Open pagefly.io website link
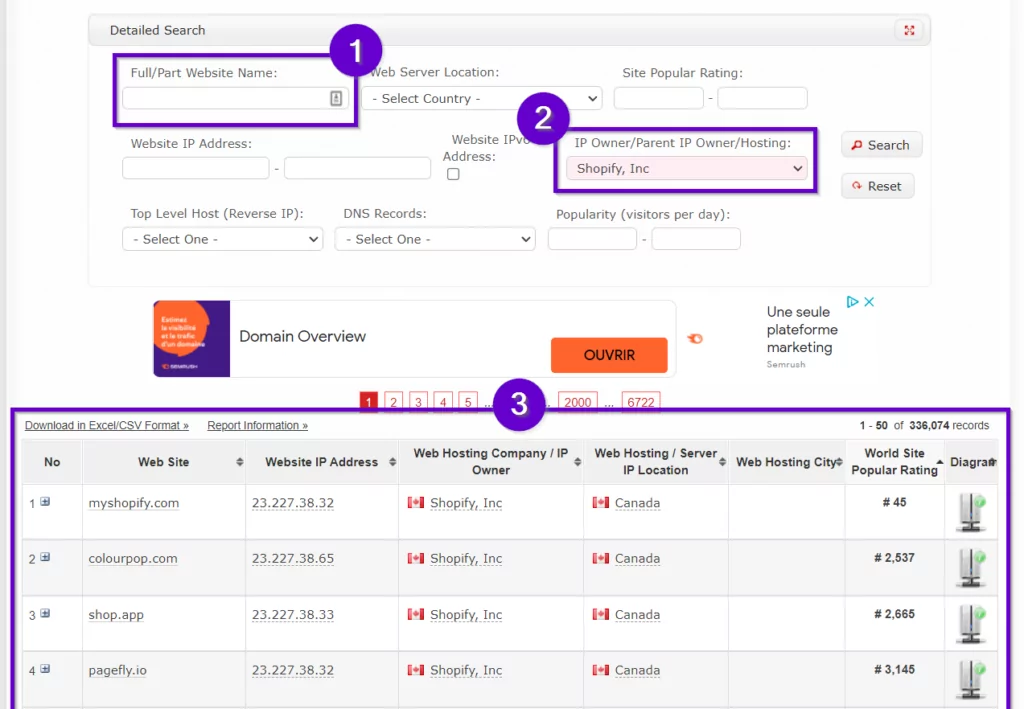The image size is (1024, 709). [x=118, y=670]
